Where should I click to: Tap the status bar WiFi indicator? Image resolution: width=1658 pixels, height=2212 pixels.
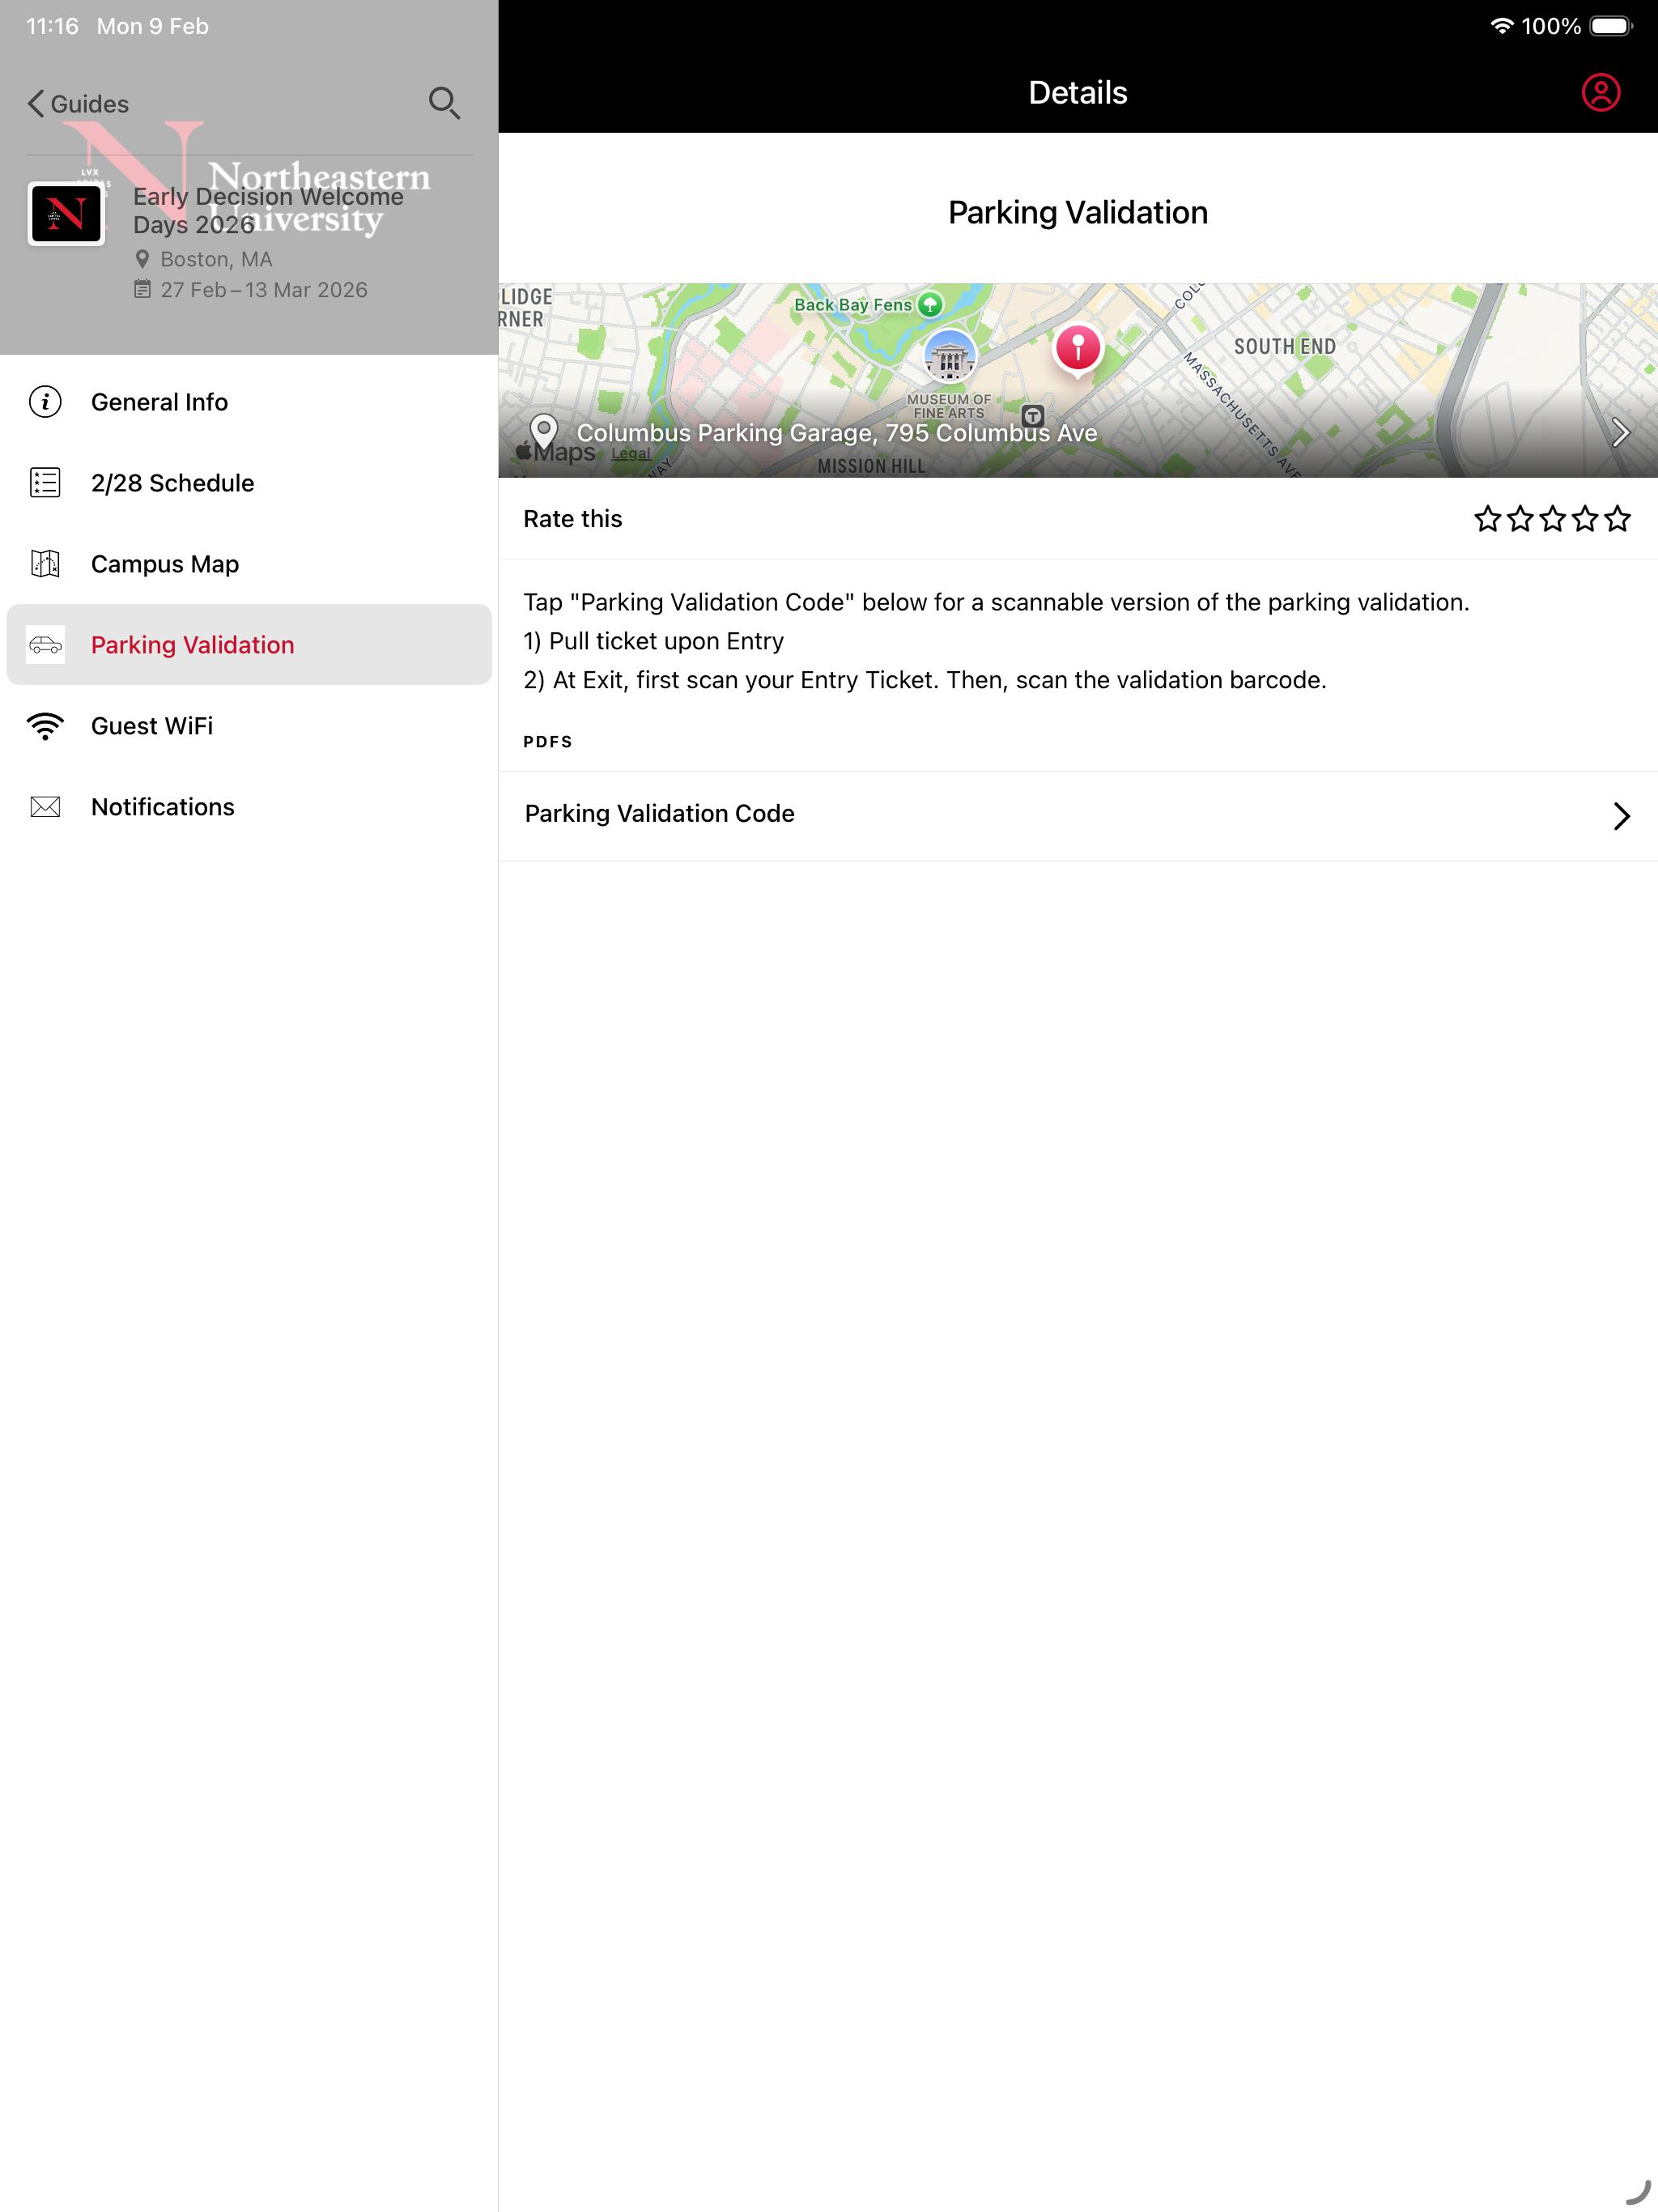pos(1501,26)
